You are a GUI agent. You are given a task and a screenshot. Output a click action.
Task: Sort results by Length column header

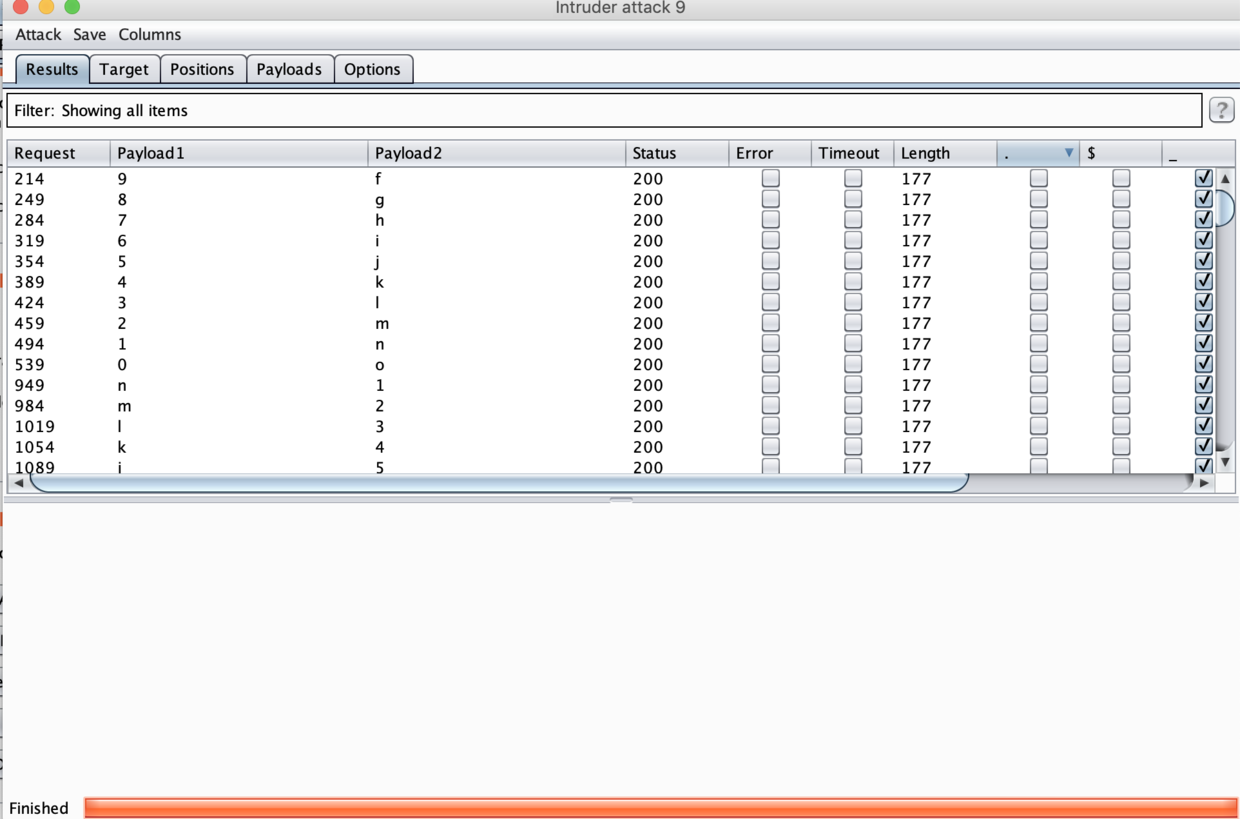[925, 153]
